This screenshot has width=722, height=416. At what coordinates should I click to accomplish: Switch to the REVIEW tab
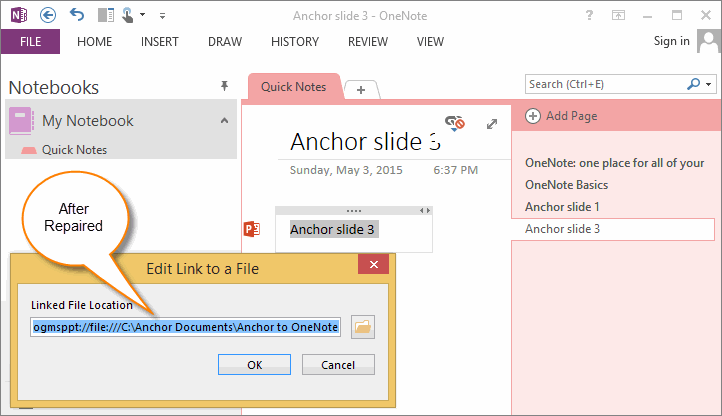tap(367, 41)
